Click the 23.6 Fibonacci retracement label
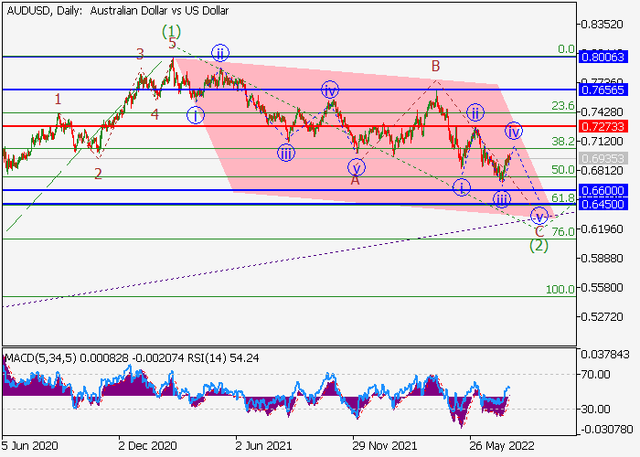 coord(562,106)
